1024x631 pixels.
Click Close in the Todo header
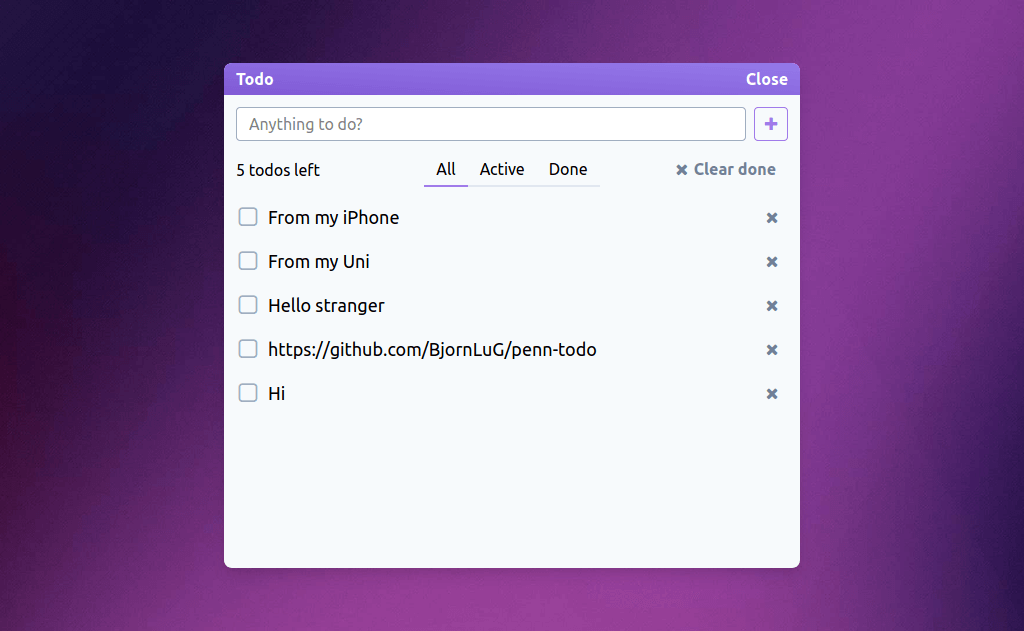coord(766,79)
